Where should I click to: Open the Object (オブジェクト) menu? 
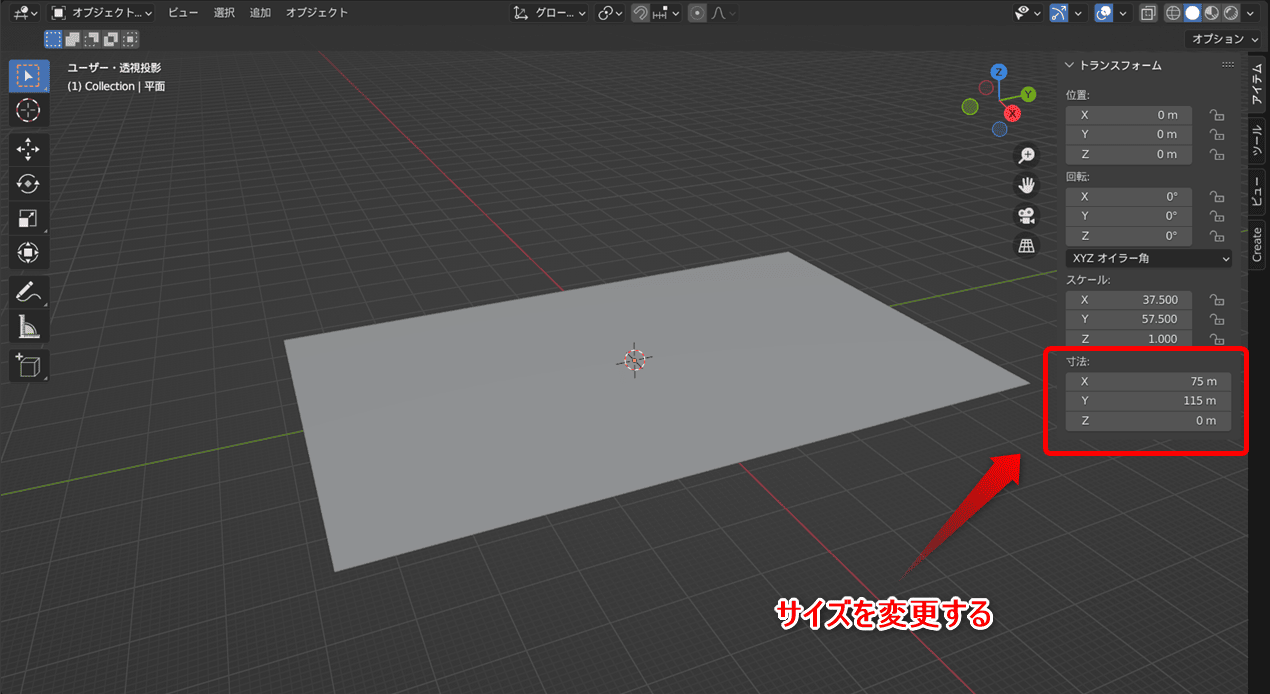coord(317,13)
